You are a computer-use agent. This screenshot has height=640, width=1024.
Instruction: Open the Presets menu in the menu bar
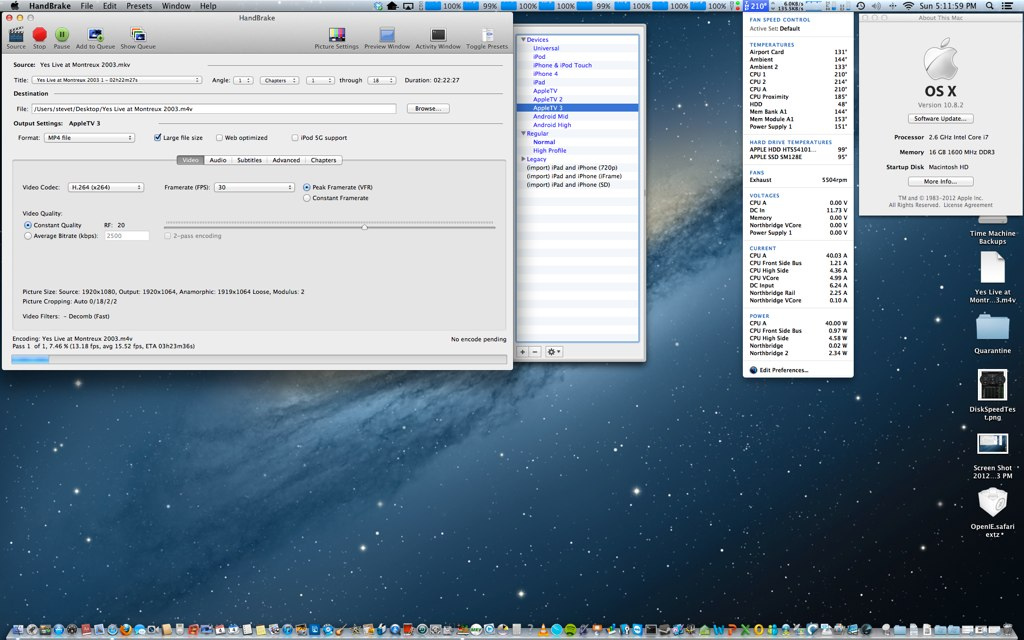(x=139, y=6)
